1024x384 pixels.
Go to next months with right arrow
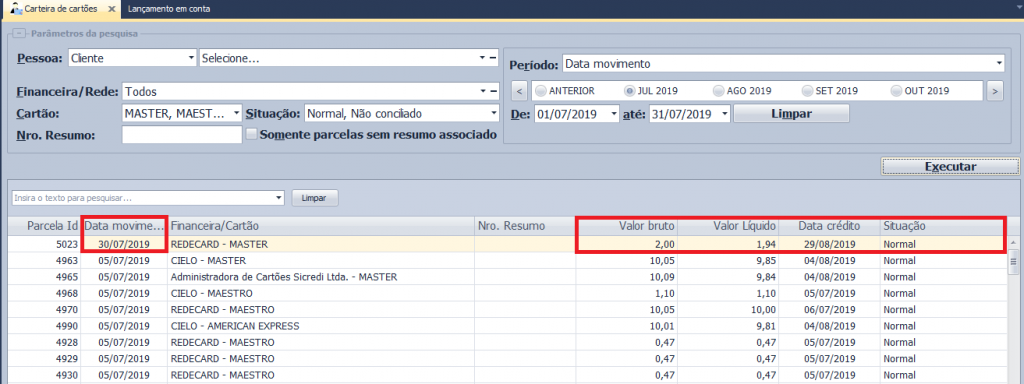[994, 91]
